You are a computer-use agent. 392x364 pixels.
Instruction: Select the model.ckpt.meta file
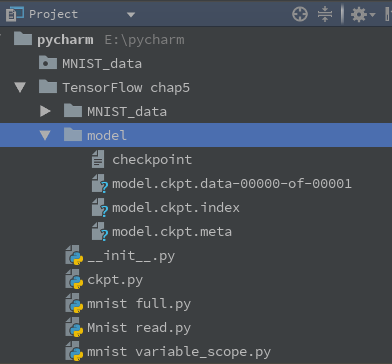point(172,232)
